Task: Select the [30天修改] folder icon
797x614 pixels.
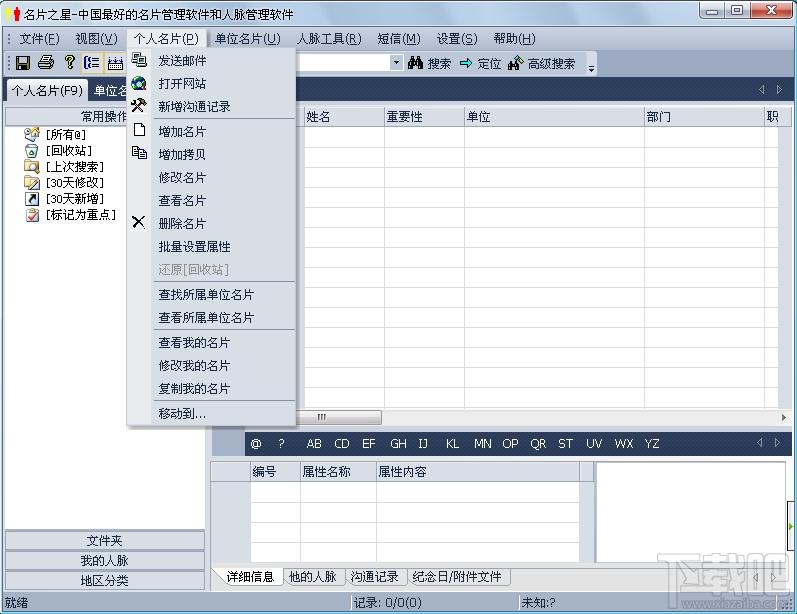Action: 32,182
